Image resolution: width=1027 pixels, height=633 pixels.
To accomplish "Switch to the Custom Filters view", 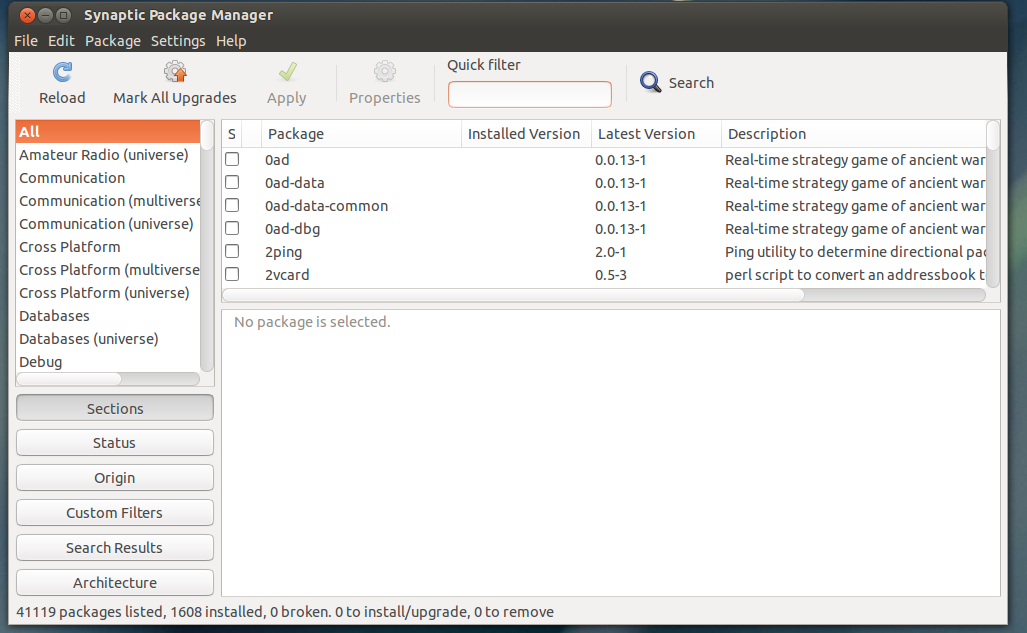I will 115,513.
